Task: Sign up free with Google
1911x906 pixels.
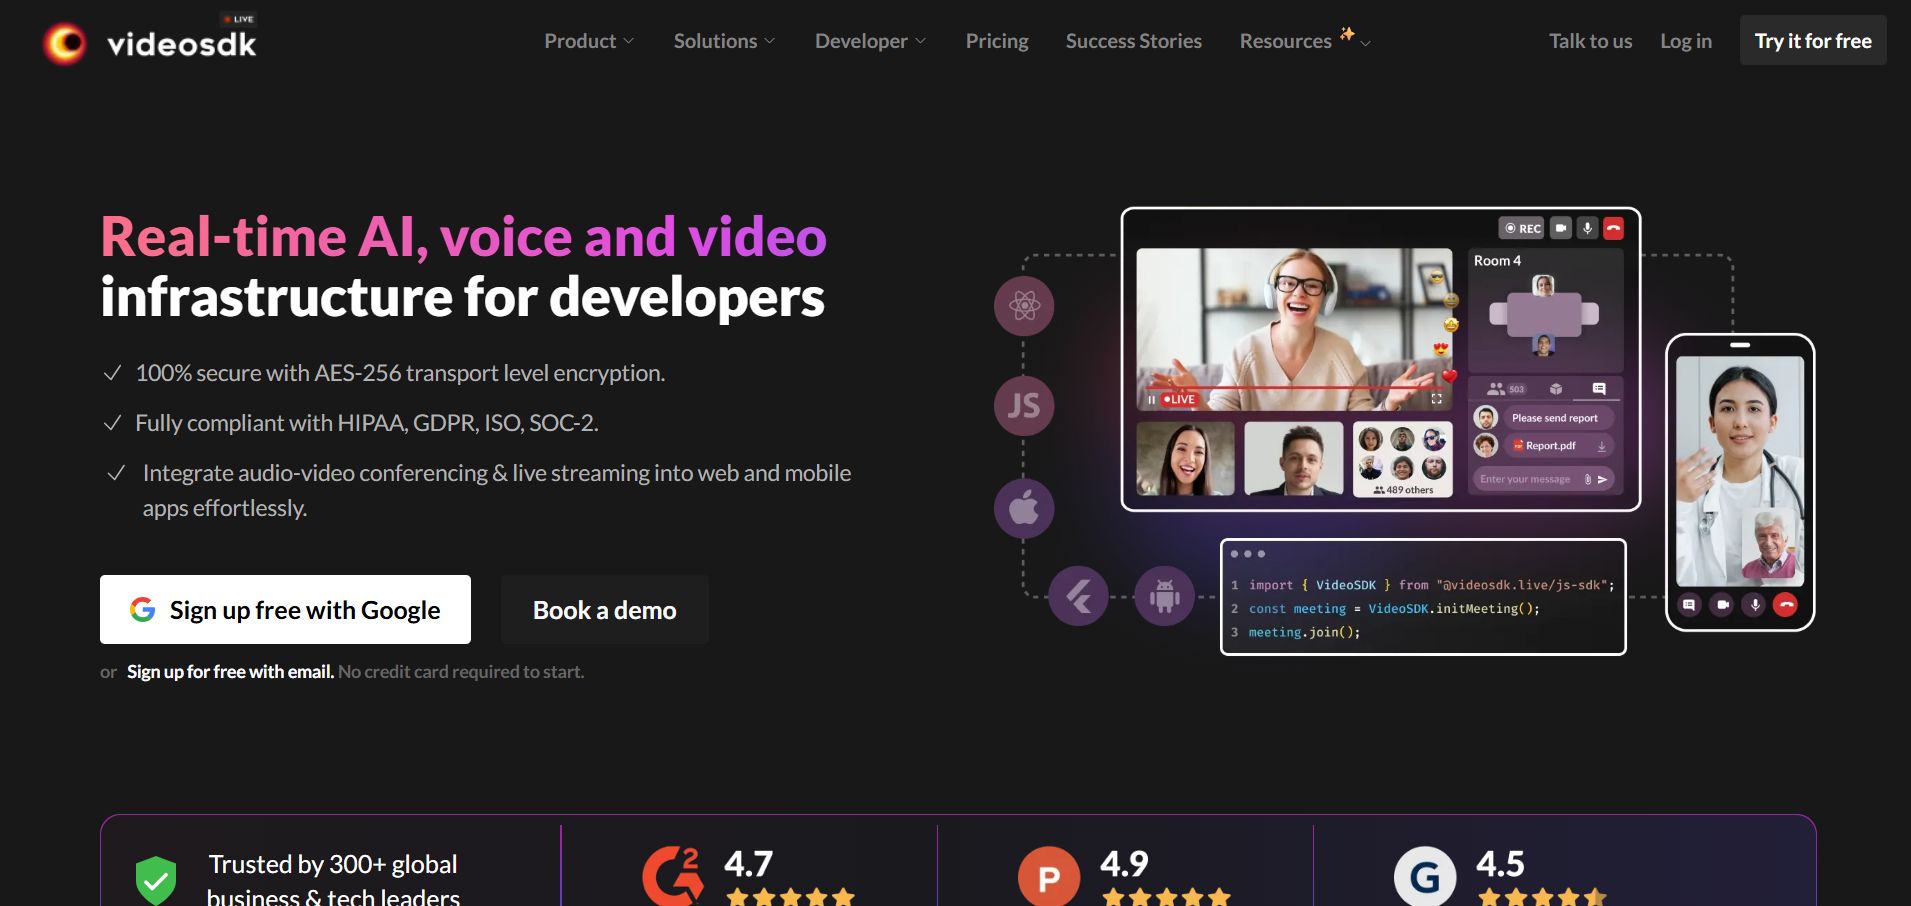Action: coord(285,609)
